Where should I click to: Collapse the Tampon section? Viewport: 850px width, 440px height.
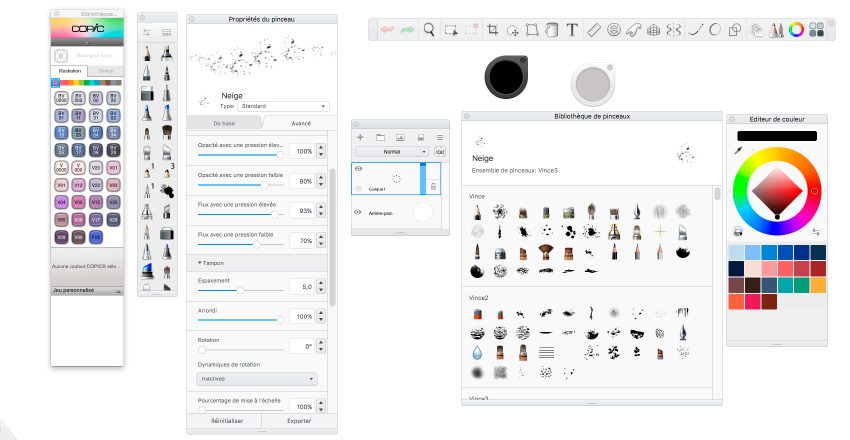[211, 263]
